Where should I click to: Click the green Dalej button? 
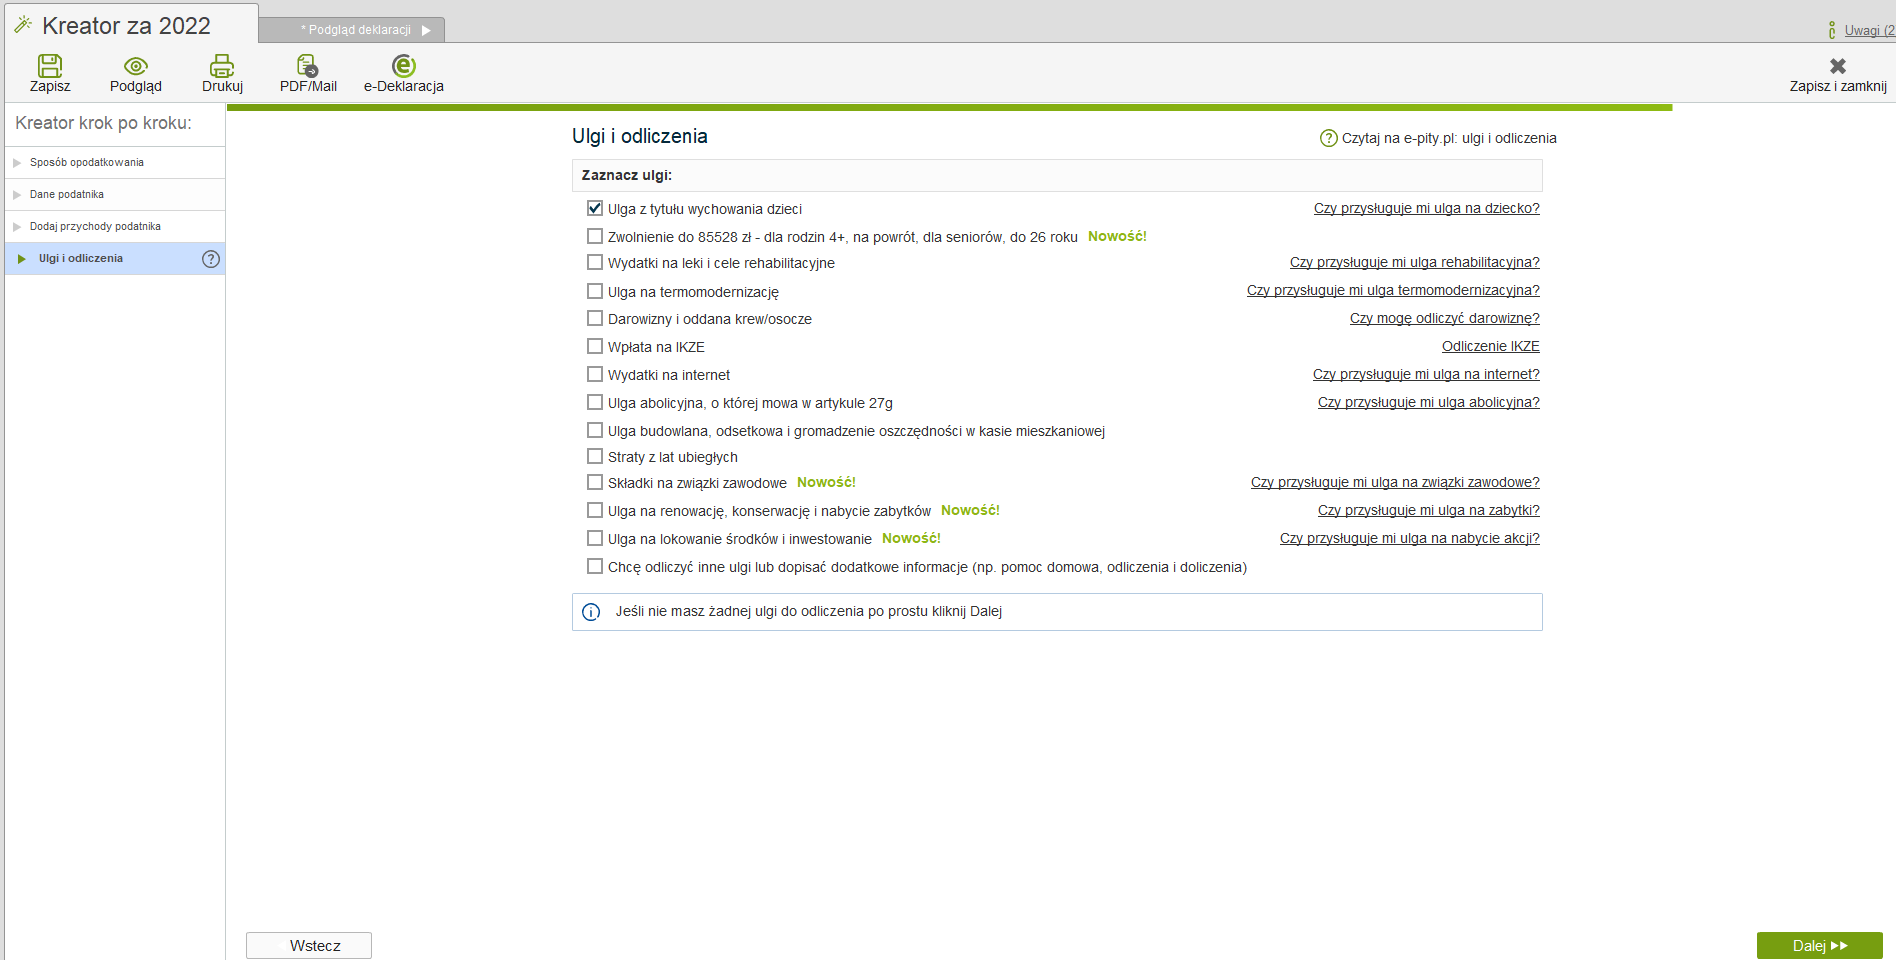coord(1819,945)
